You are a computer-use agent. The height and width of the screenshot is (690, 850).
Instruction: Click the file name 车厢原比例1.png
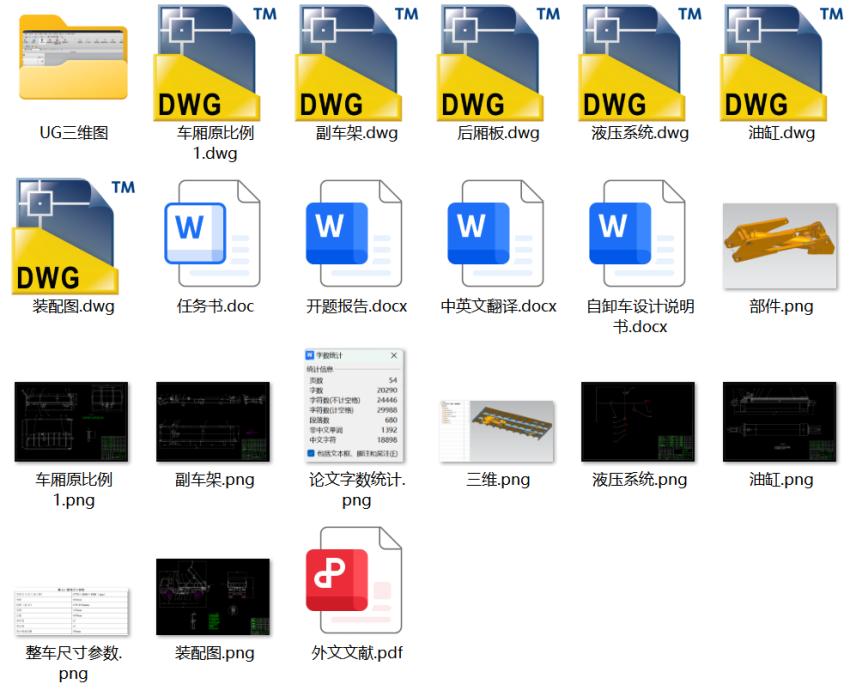coord(74,490)
